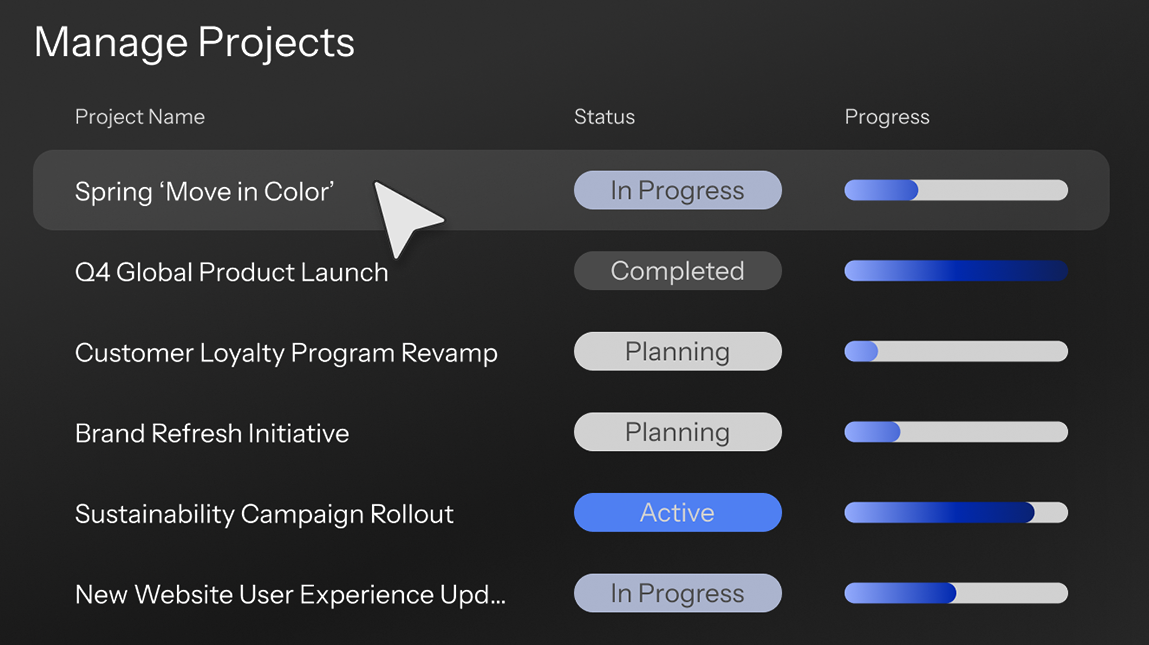
Task: Click the Completed status badge
Action: click(x=677, y=271)
